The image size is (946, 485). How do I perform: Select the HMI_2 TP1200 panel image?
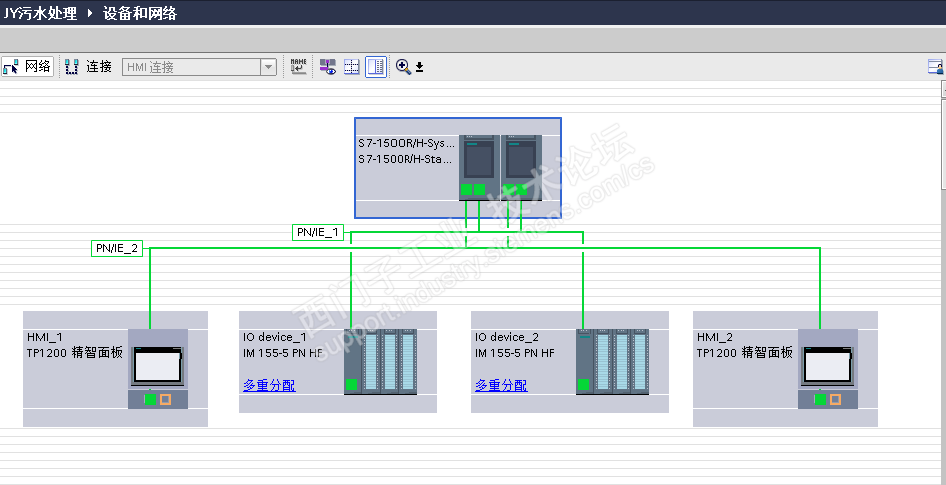pos(828,367)
